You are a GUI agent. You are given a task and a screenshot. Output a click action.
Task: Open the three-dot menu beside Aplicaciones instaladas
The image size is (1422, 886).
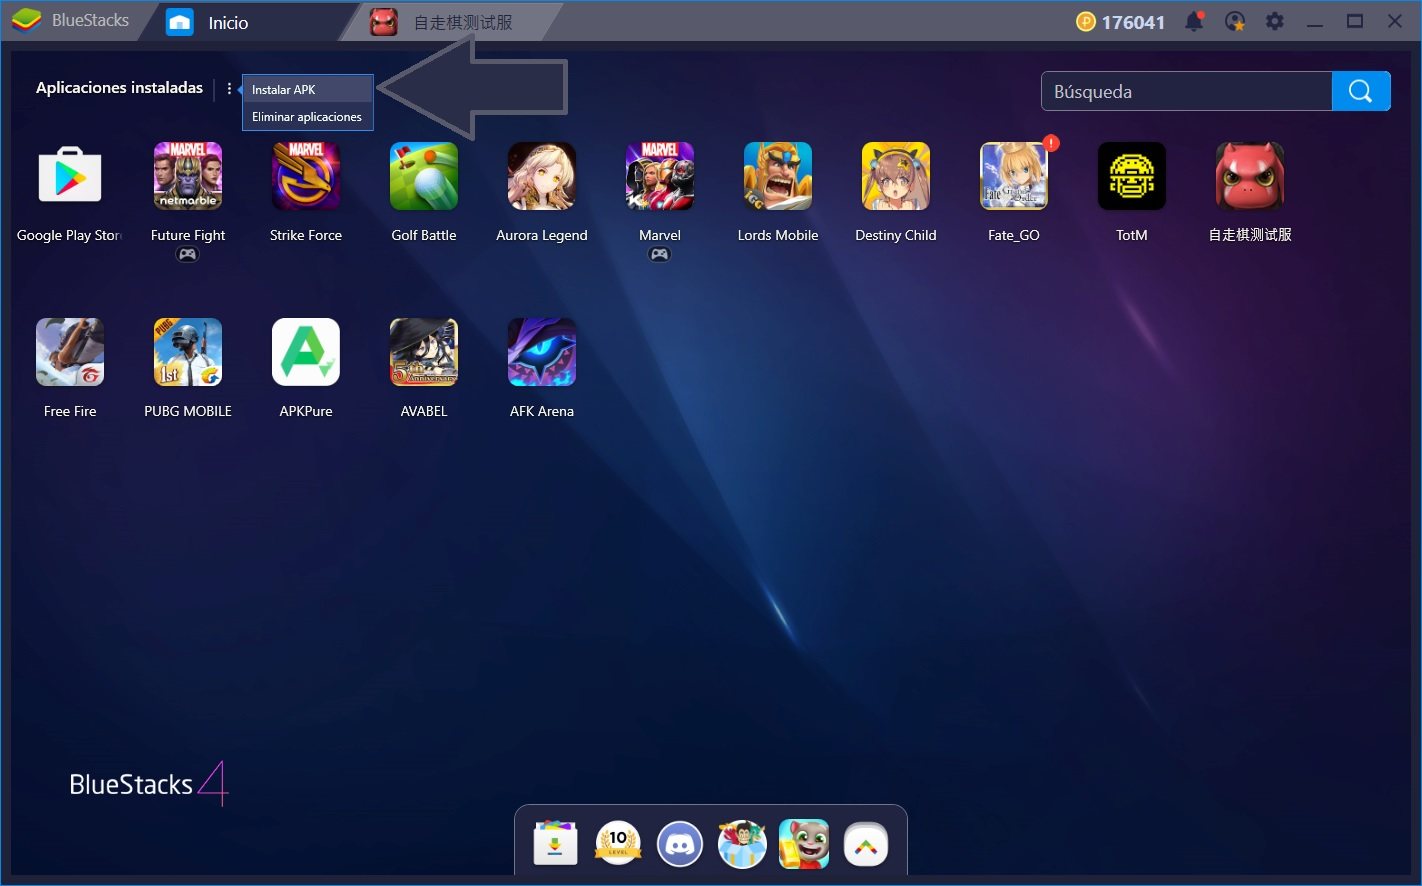pos(229,89)
